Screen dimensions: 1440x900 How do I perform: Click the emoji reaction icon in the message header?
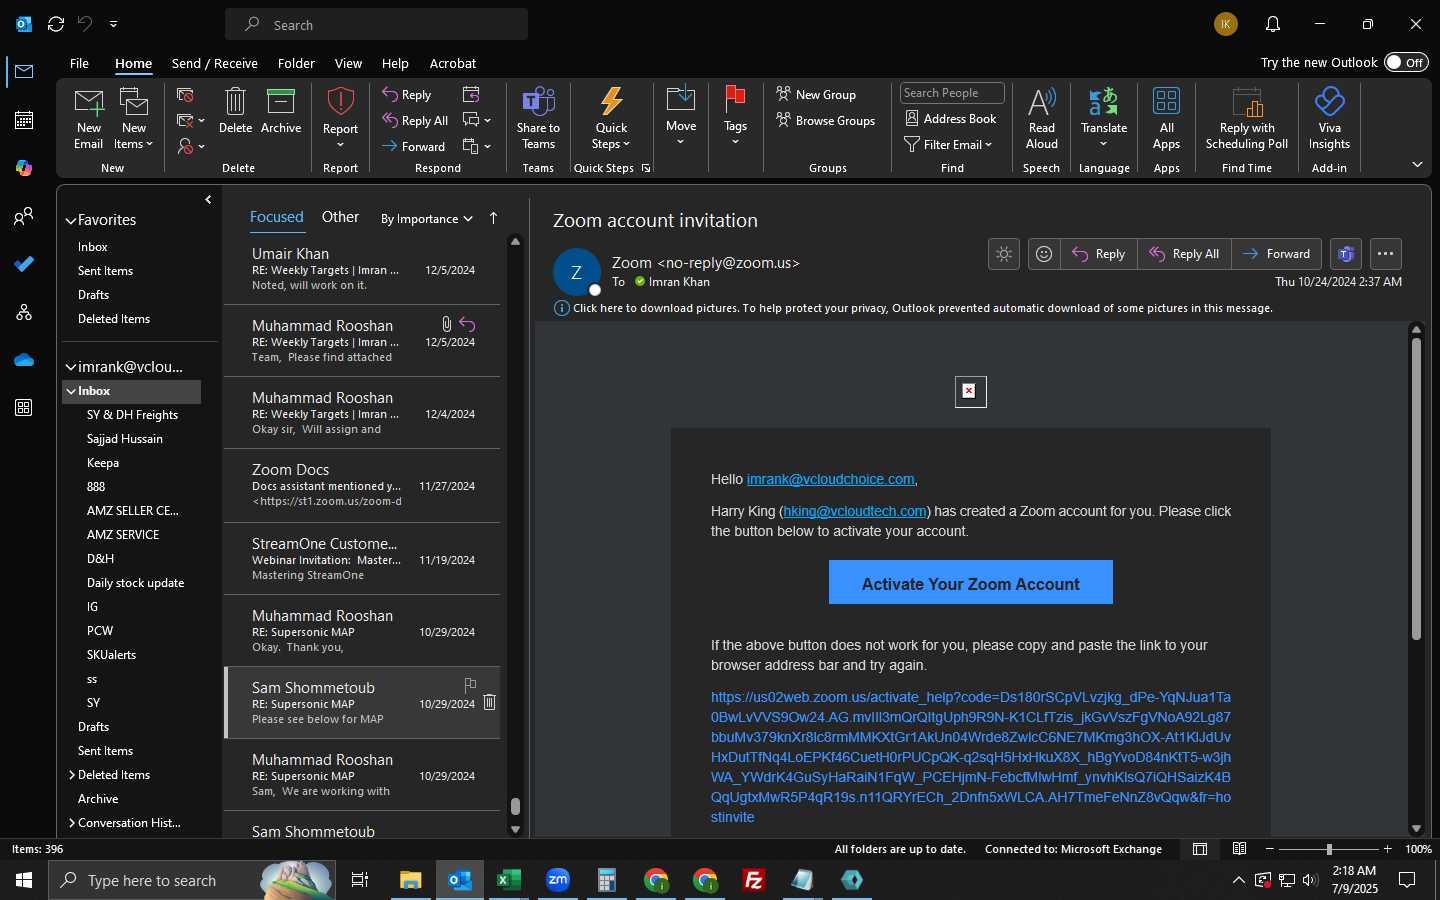click(1044, 254)
